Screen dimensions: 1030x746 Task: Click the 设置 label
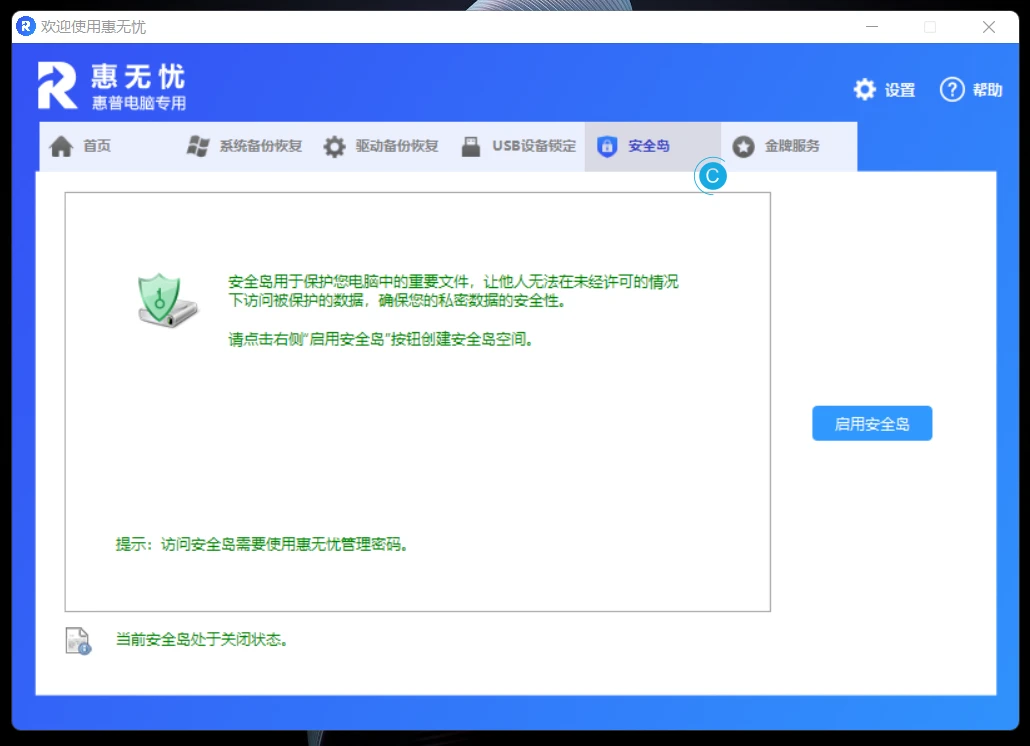pos(900,90)
